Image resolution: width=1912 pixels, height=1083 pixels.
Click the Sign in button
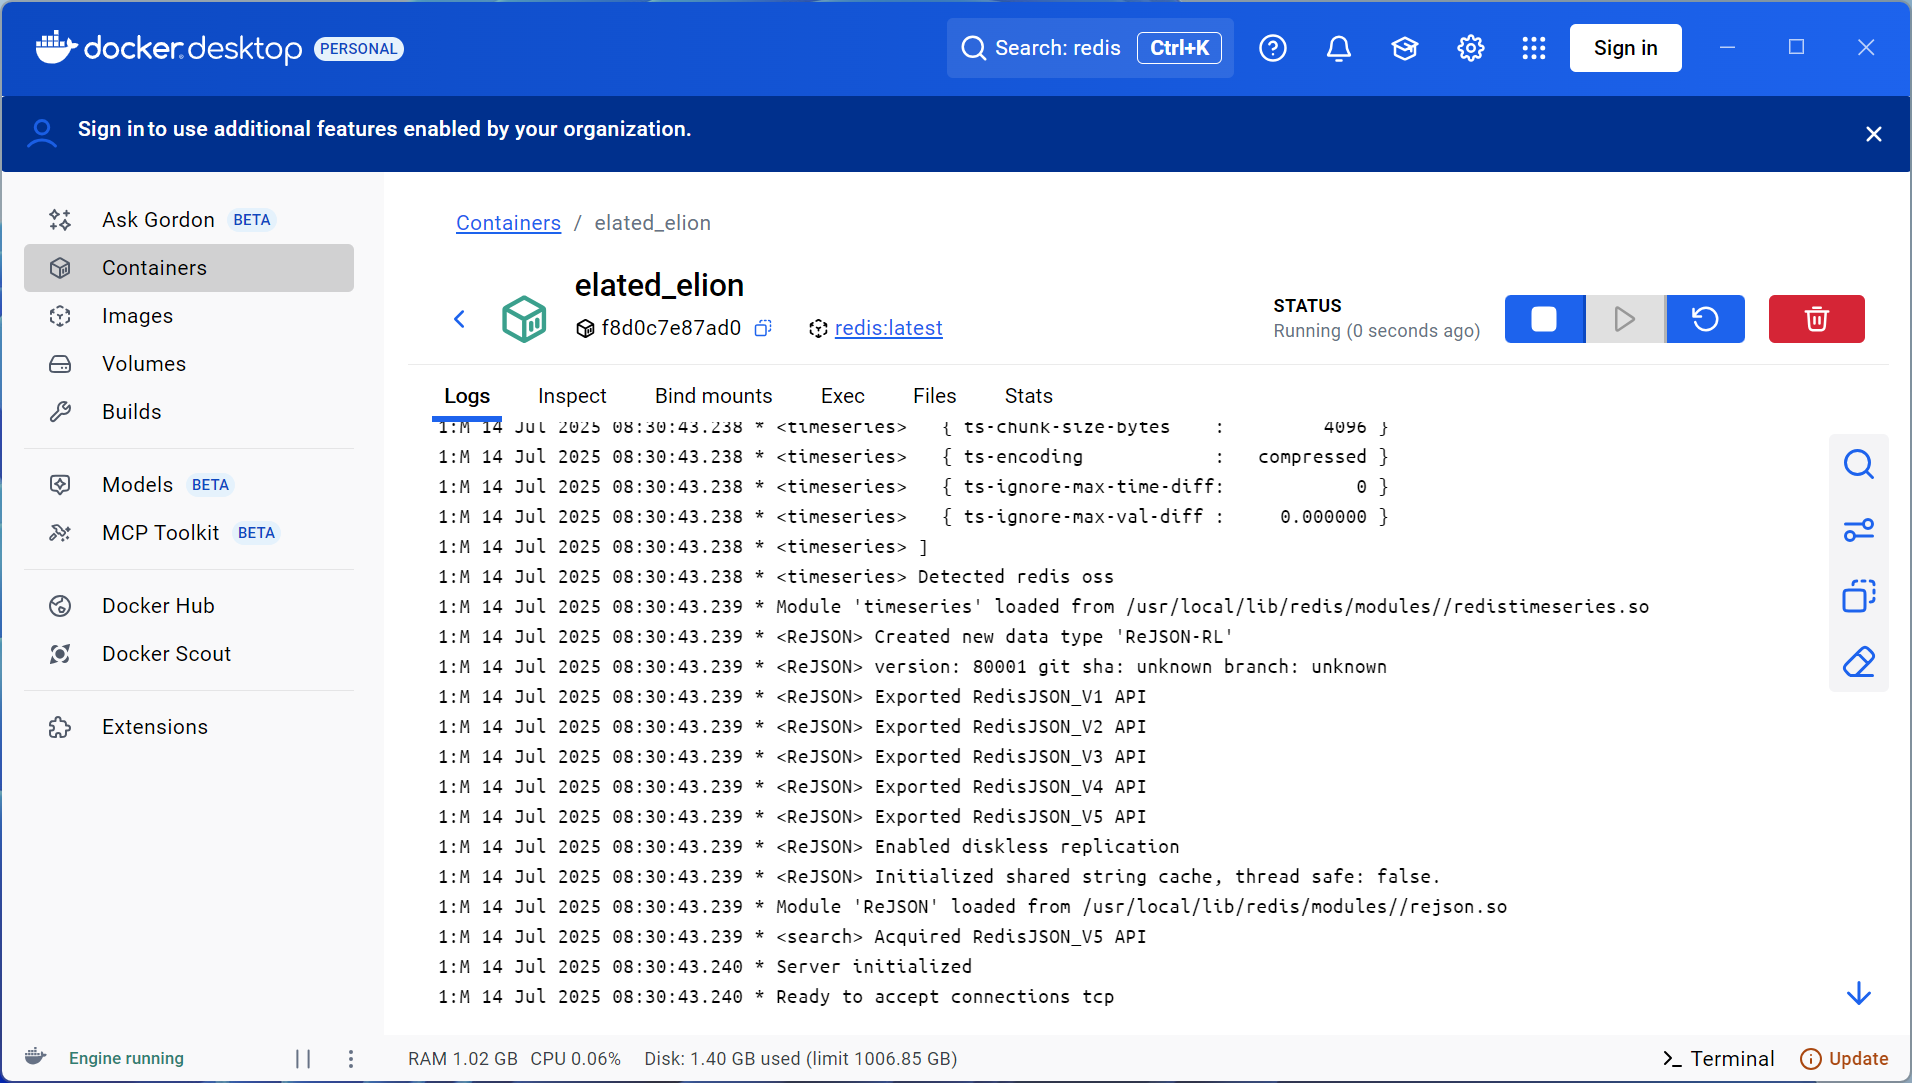(1626, 48)
